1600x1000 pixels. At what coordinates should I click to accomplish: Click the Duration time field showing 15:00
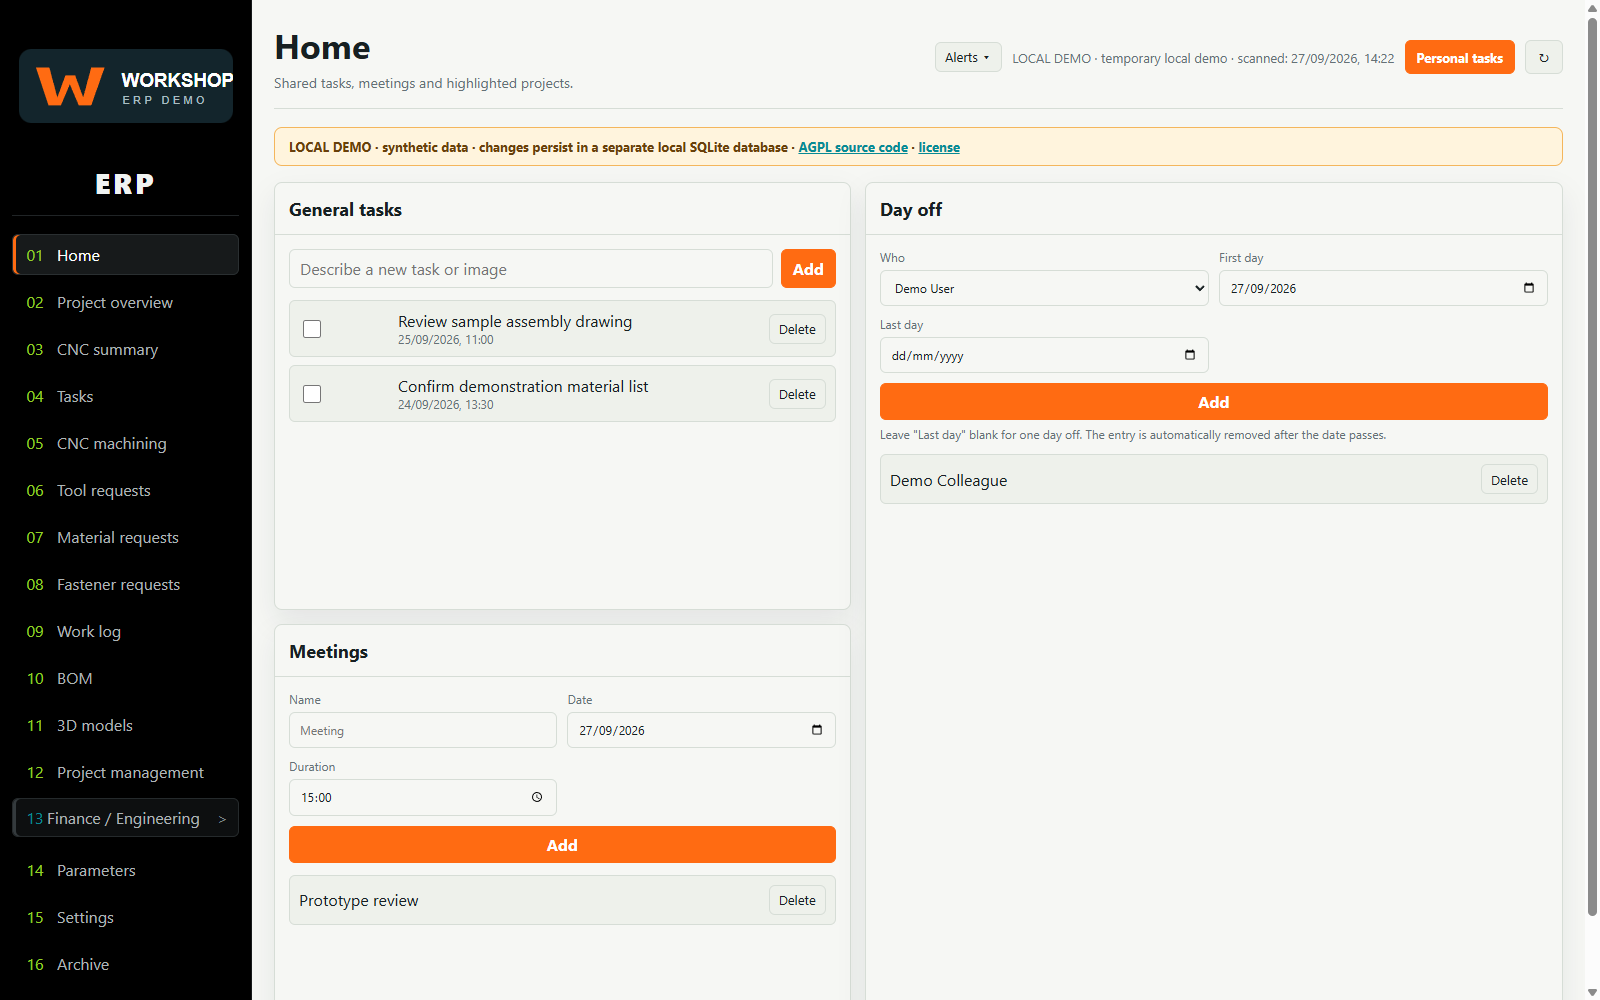[x=423, y=797]
